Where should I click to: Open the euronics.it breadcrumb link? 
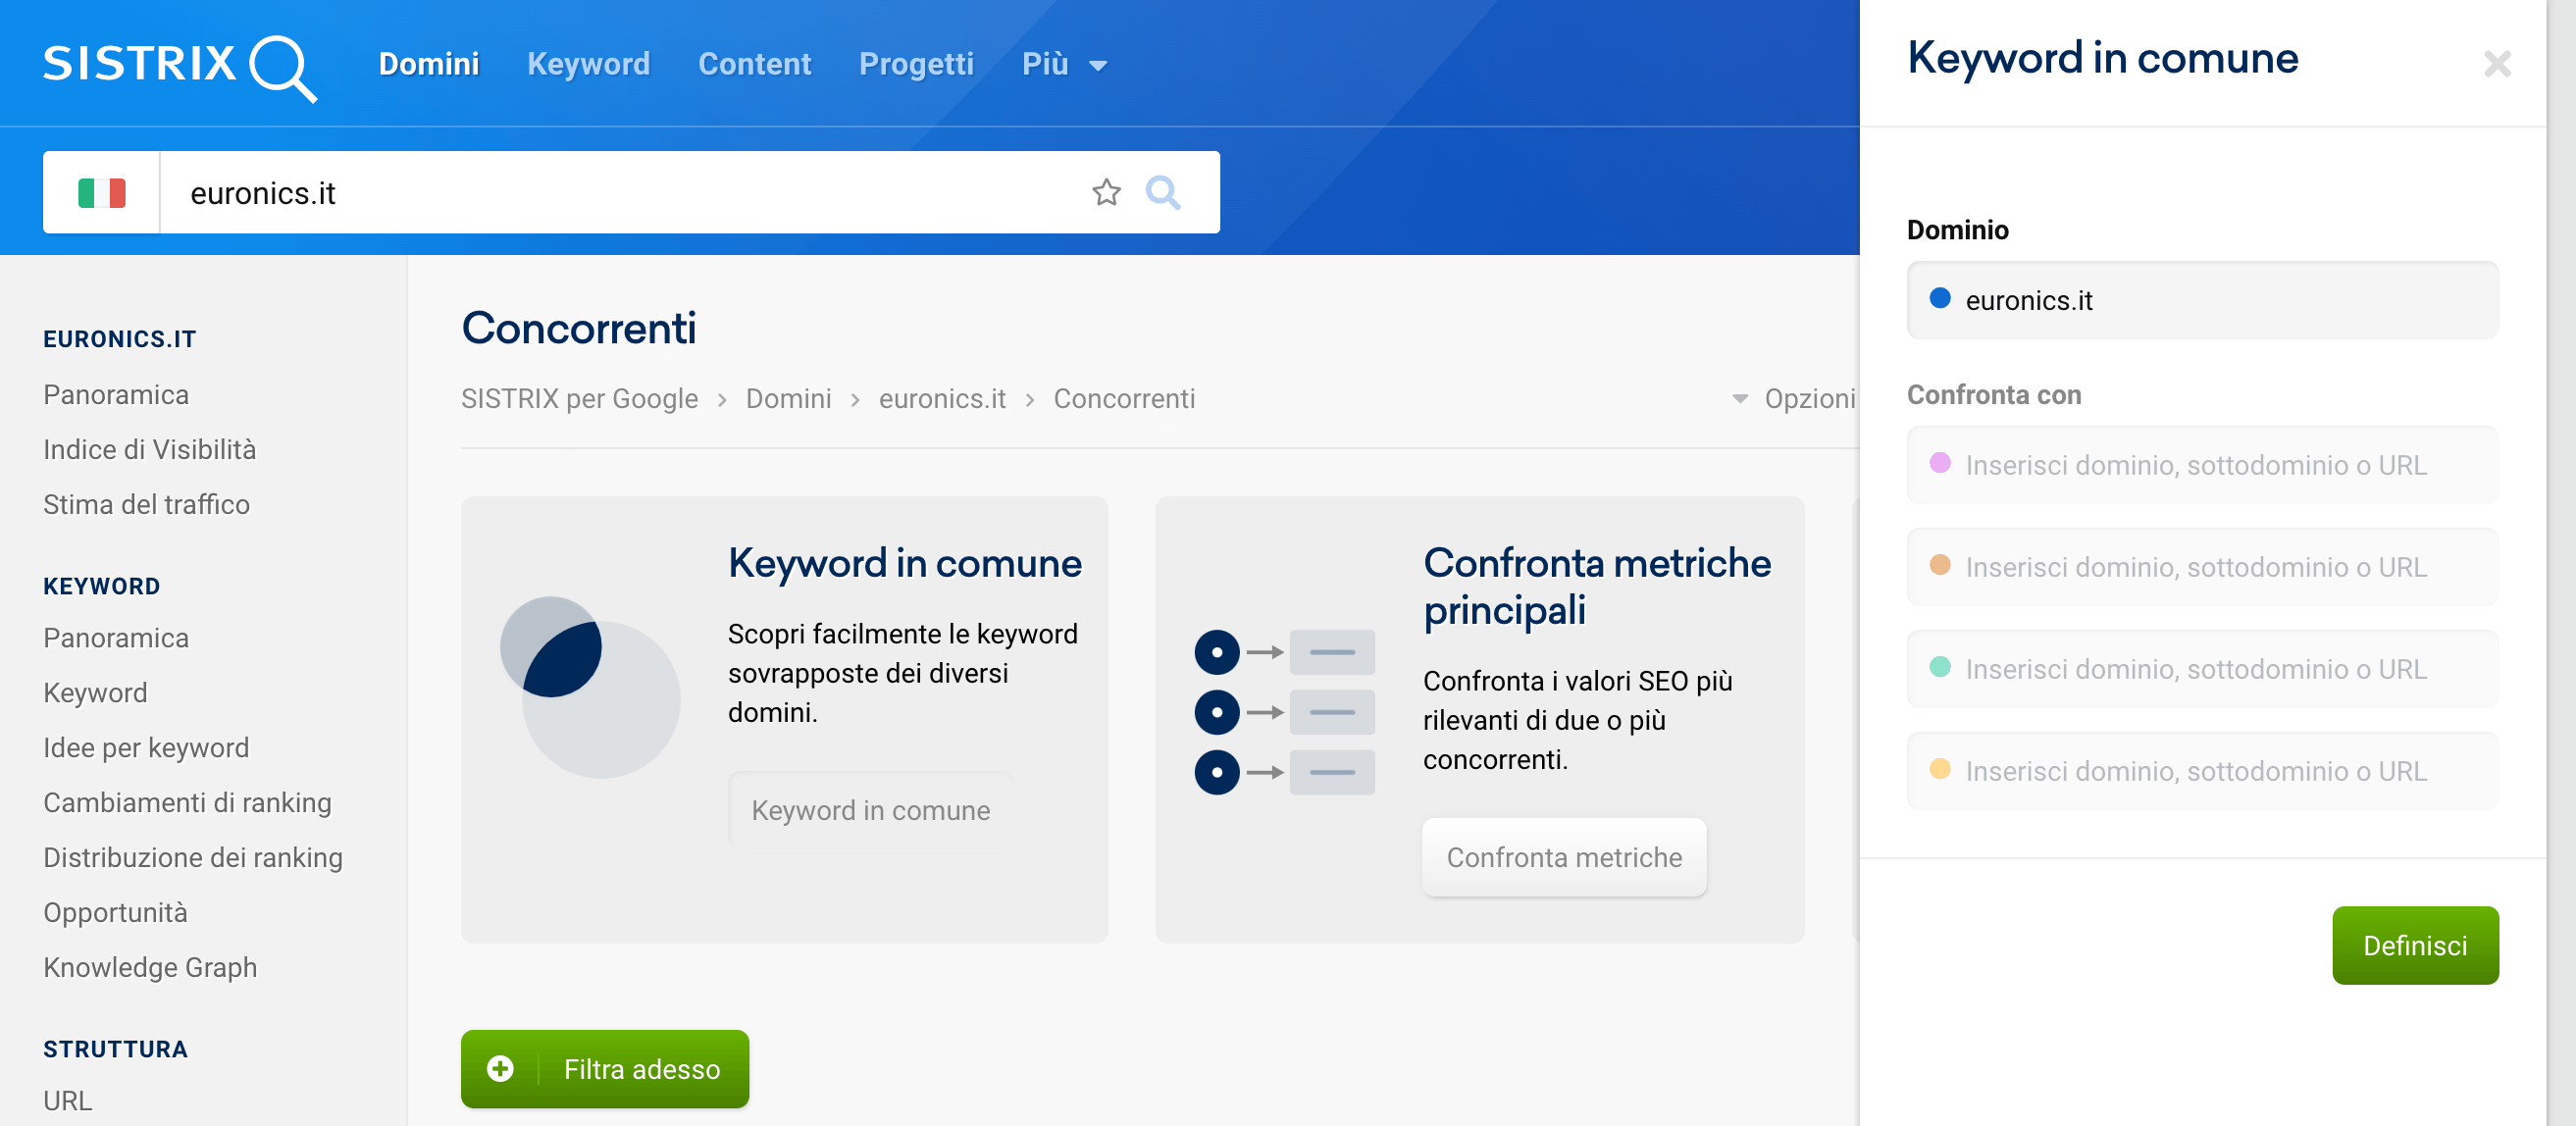(x=942, y=398)
